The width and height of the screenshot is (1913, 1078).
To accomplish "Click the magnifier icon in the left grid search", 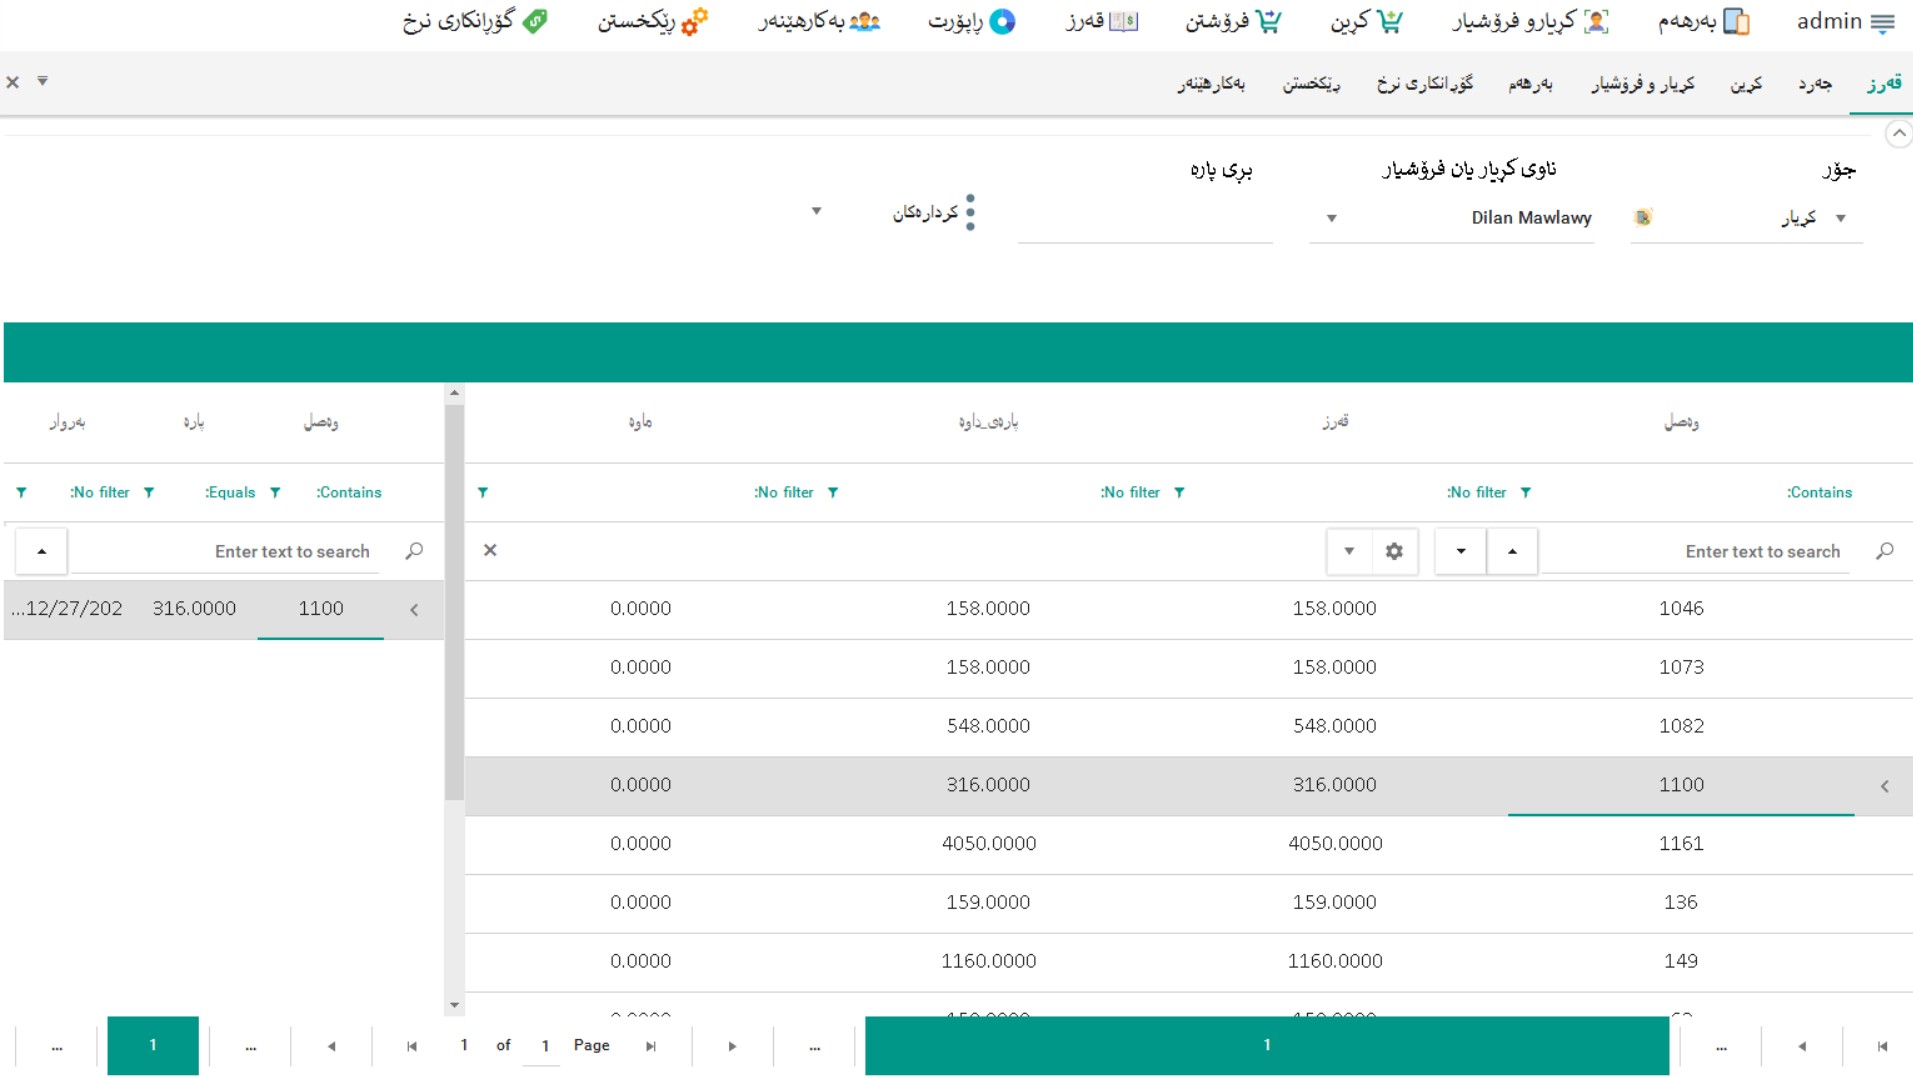I will 414,551.
